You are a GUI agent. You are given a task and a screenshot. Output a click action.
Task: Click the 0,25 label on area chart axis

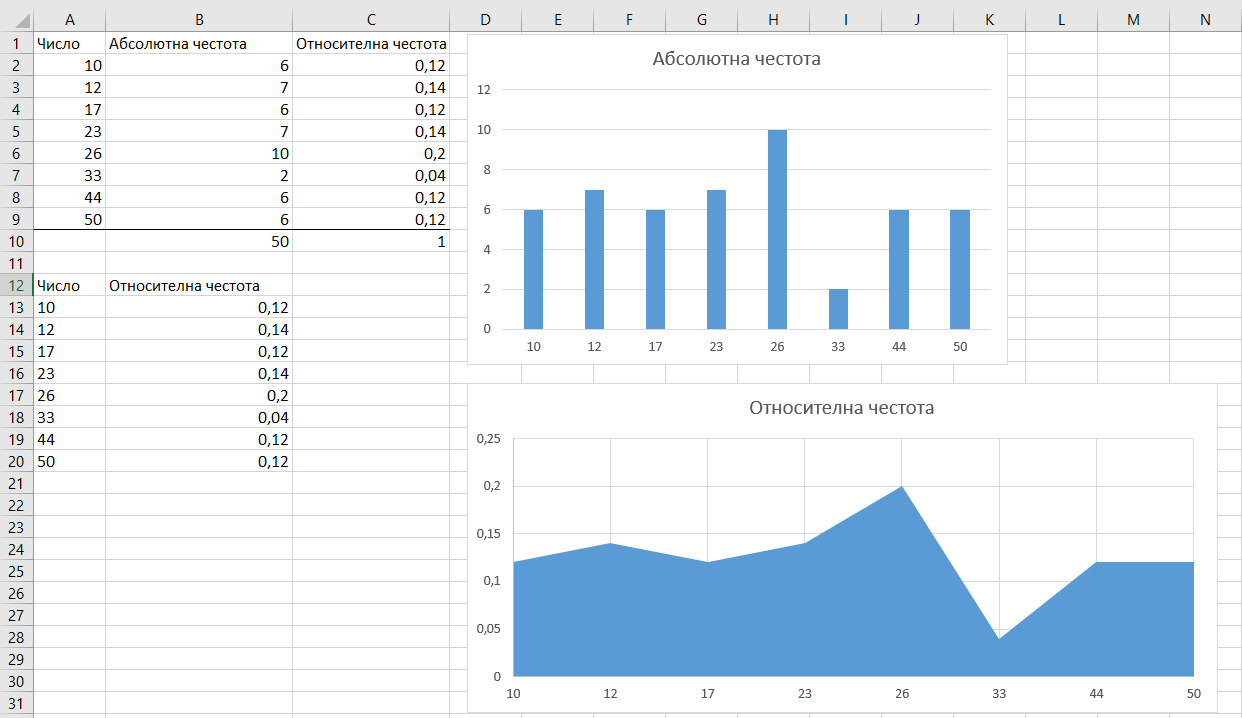pos(487,439)
